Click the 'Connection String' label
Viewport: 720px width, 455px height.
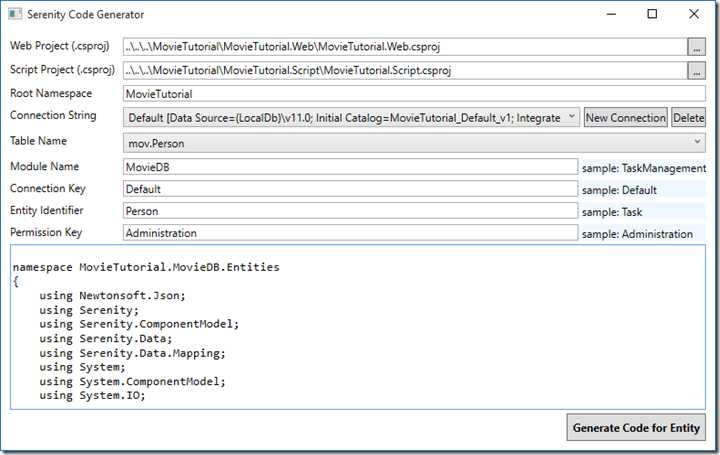pyautogui.click(x=53, y=115)
